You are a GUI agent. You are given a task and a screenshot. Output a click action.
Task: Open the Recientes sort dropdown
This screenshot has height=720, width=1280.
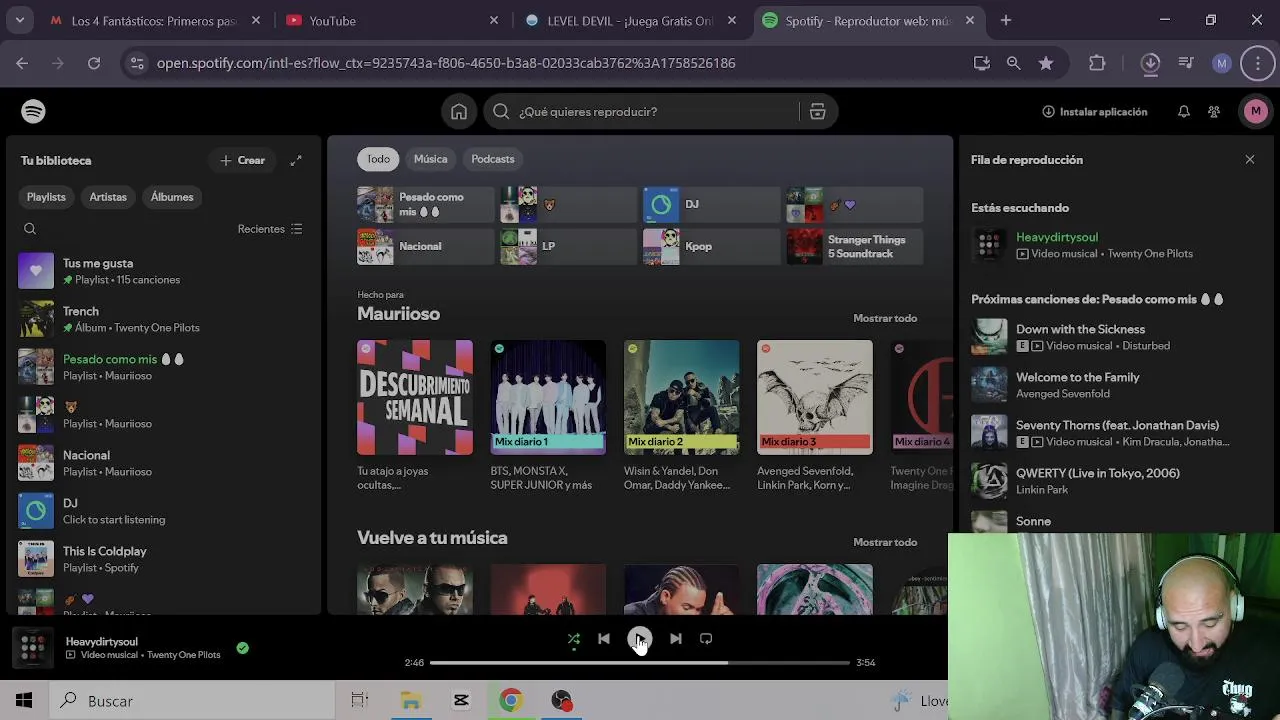point(270,229)
